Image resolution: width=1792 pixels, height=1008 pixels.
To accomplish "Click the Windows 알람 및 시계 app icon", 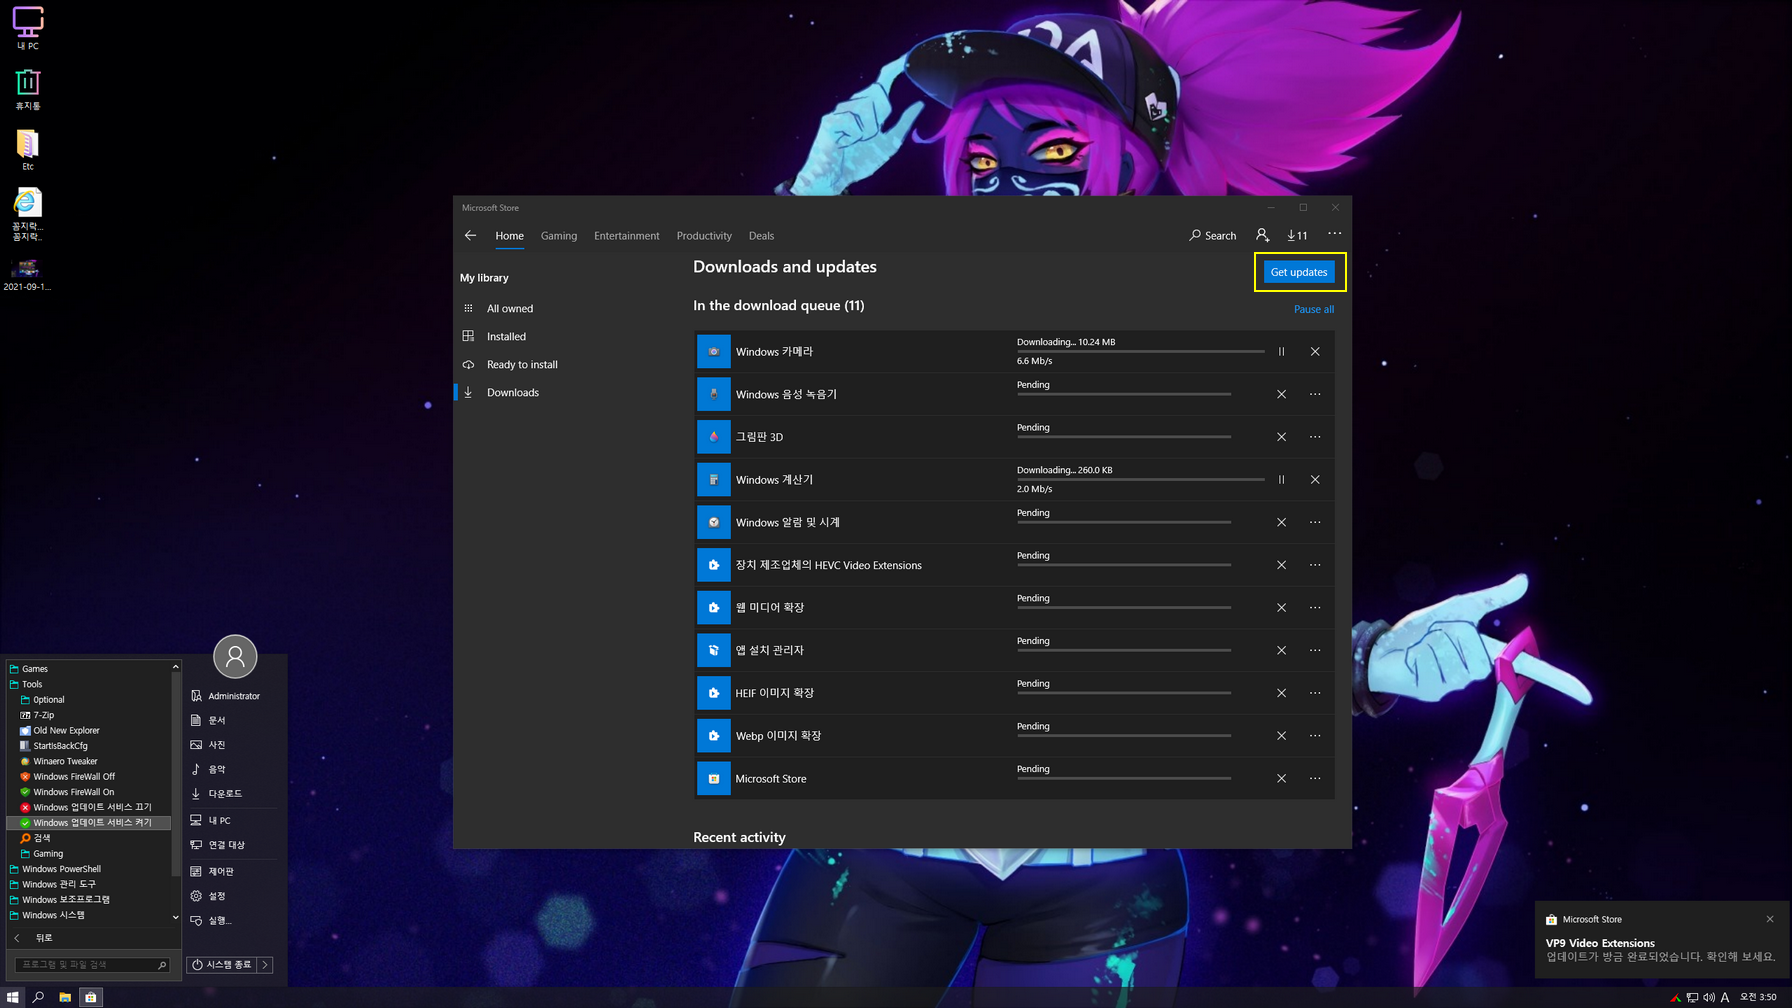I will tap(714, 522).
